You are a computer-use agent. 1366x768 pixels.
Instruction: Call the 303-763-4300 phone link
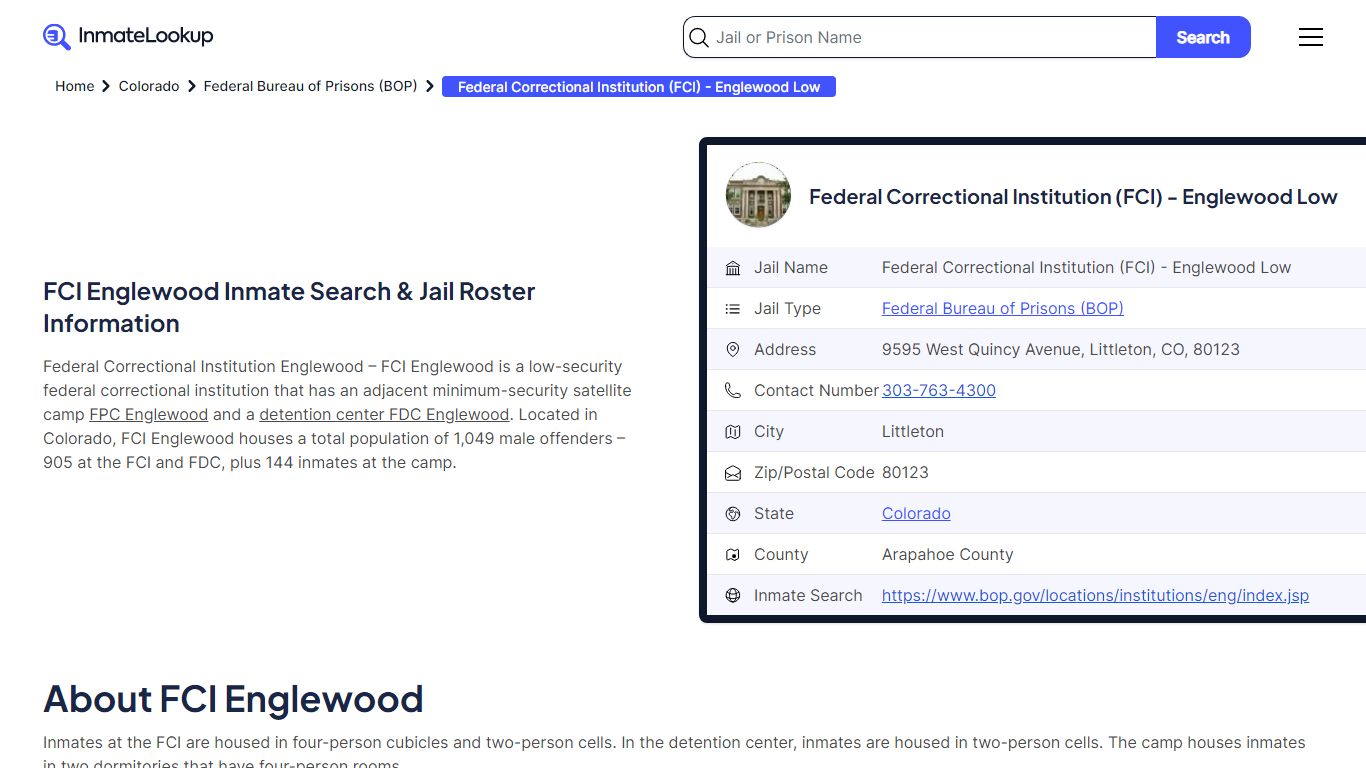tap(938, 391)
